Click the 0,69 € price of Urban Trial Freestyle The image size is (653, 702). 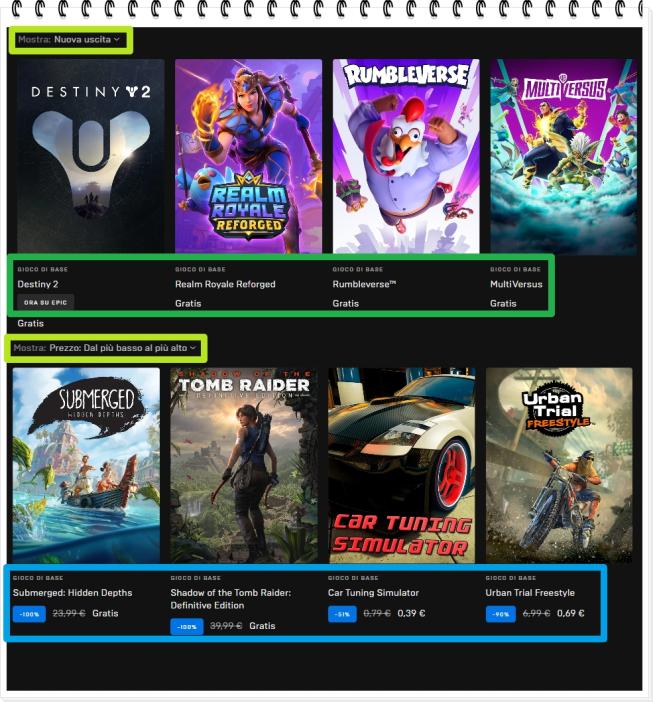tap(571, 613)
